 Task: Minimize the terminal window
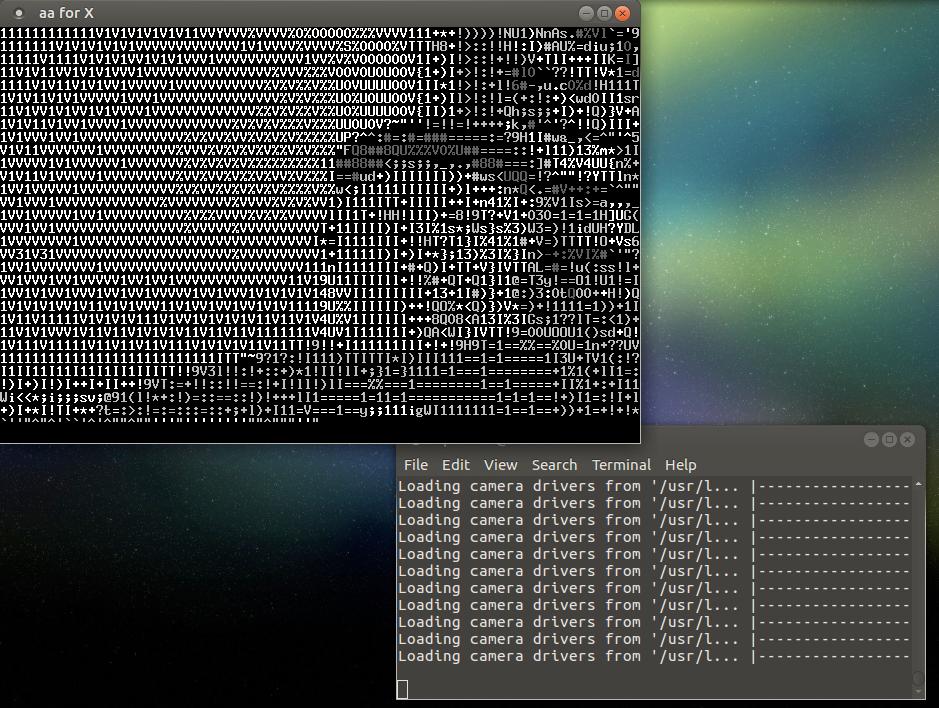coord(872,440)
